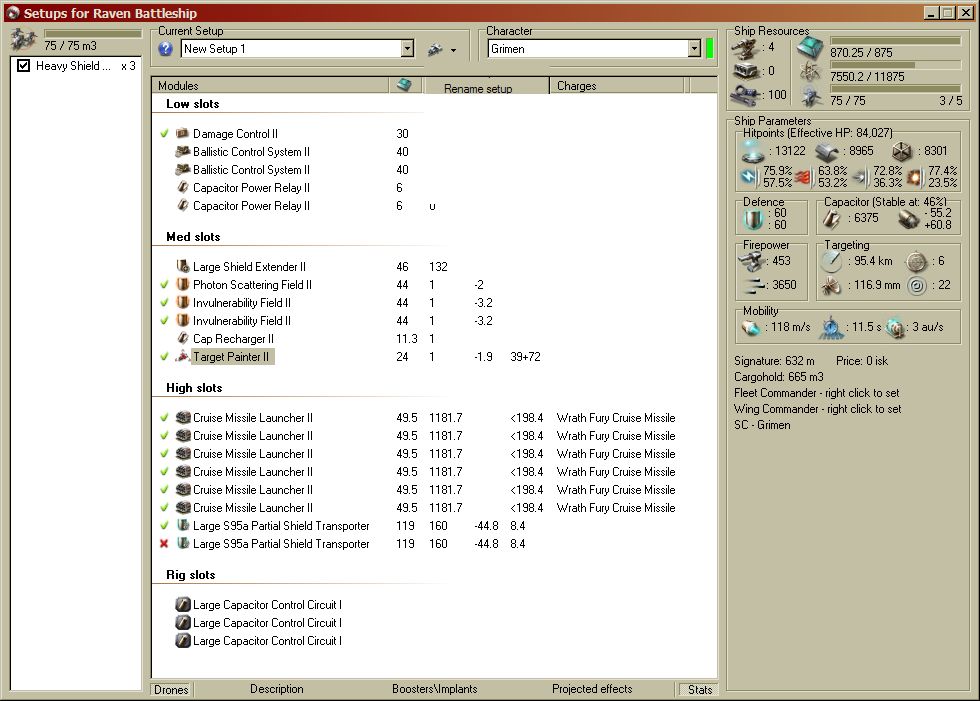980x701 pixels.
Task: Click the drone bay 75/75 m3 progress bar
Action: 93,34
